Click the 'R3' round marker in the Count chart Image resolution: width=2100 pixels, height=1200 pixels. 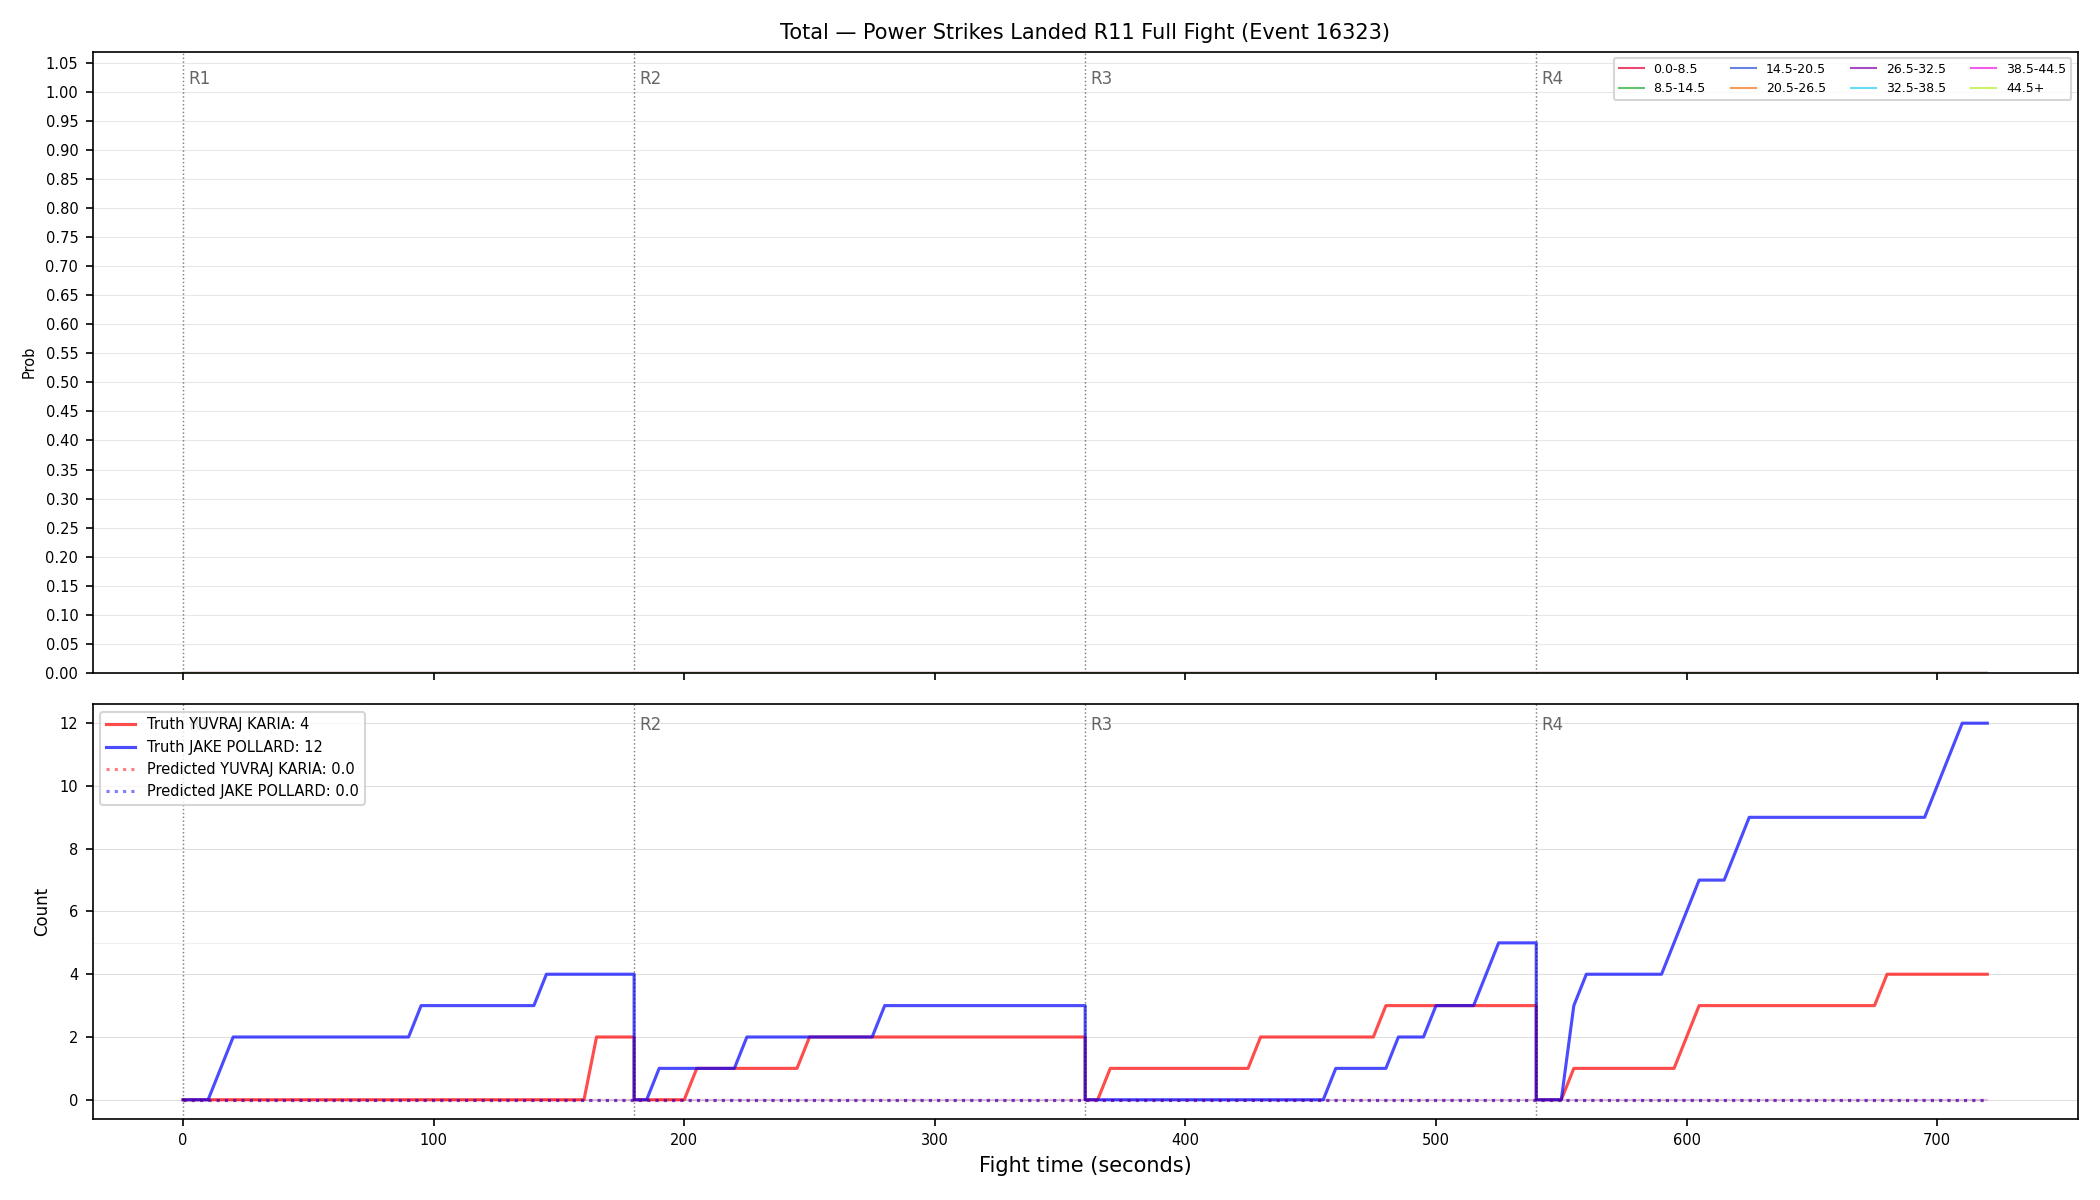[x=1101, y=724]
